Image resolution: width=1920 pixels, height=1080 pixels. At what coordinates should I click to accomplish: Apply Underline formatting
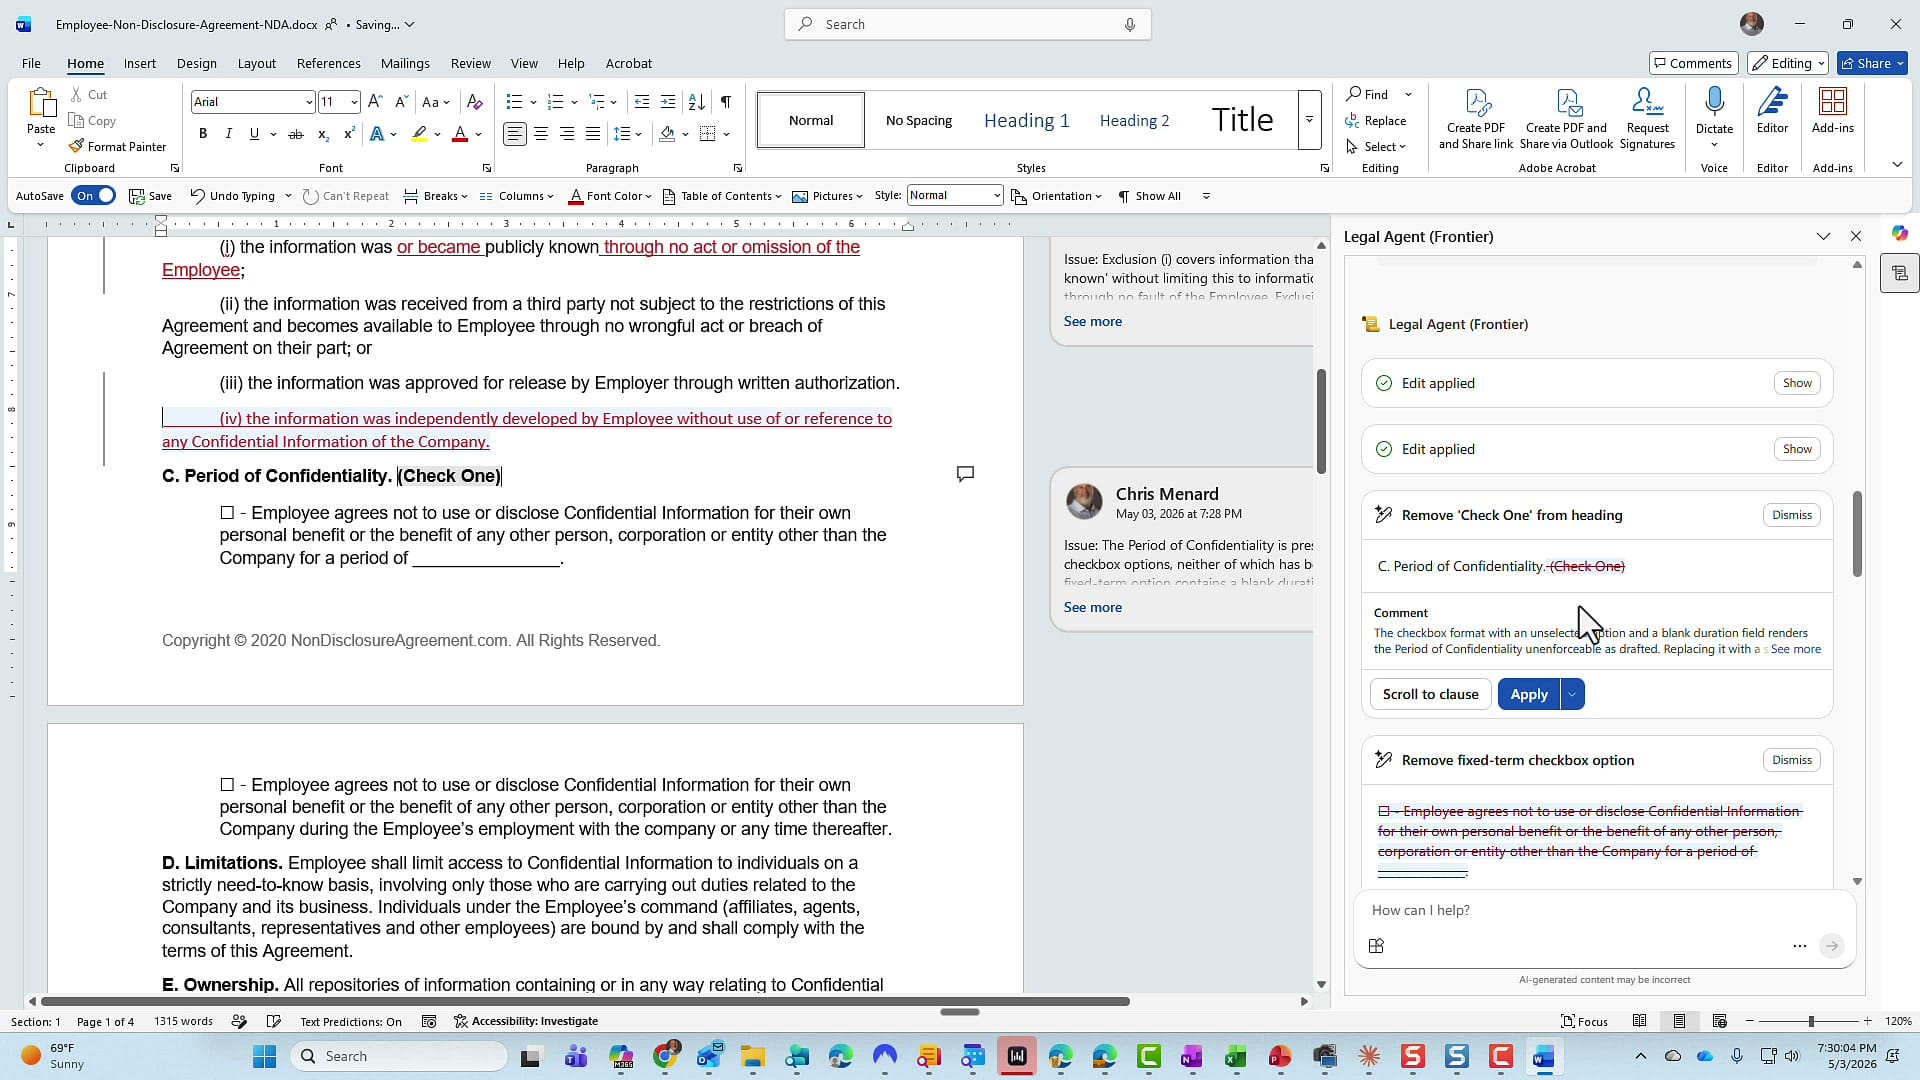coord(254,134)
